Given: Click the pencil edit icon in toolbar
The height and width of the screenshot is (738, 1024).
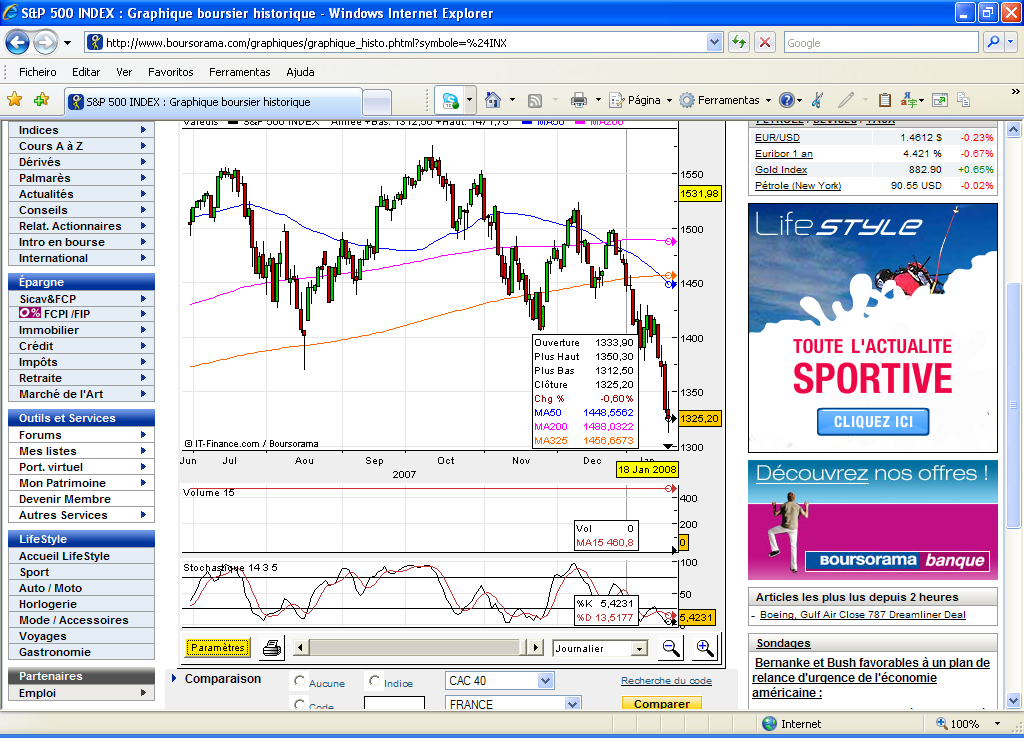Looking at the screenshot, I should 846,100.
